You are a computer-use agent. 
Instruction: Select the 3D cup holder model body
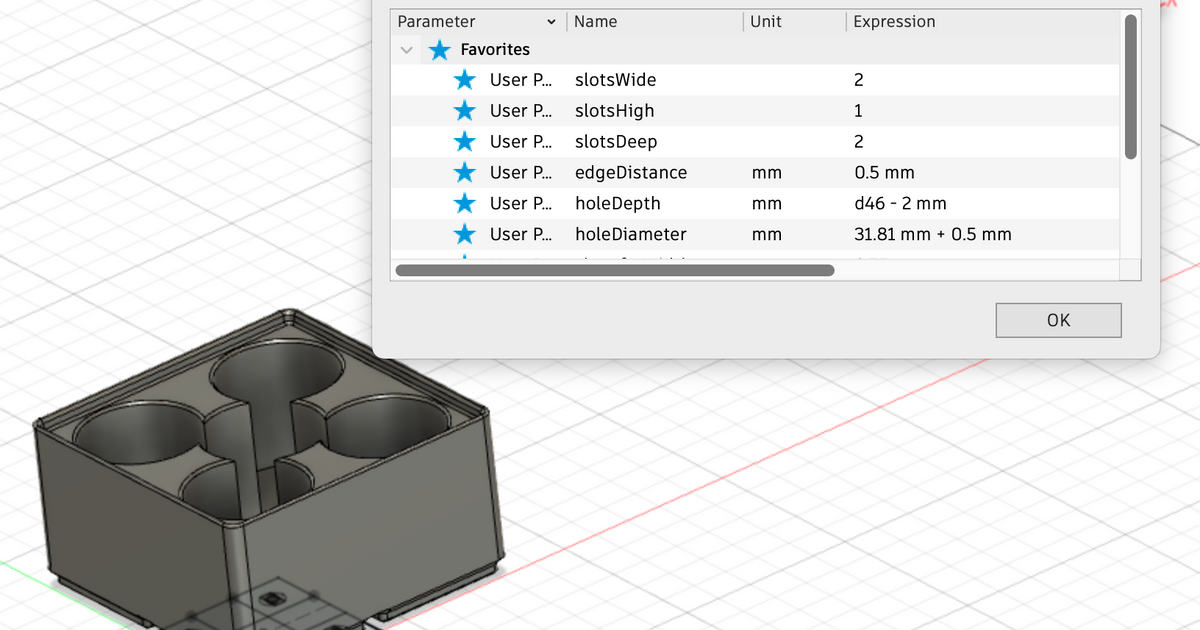(260, 480)
